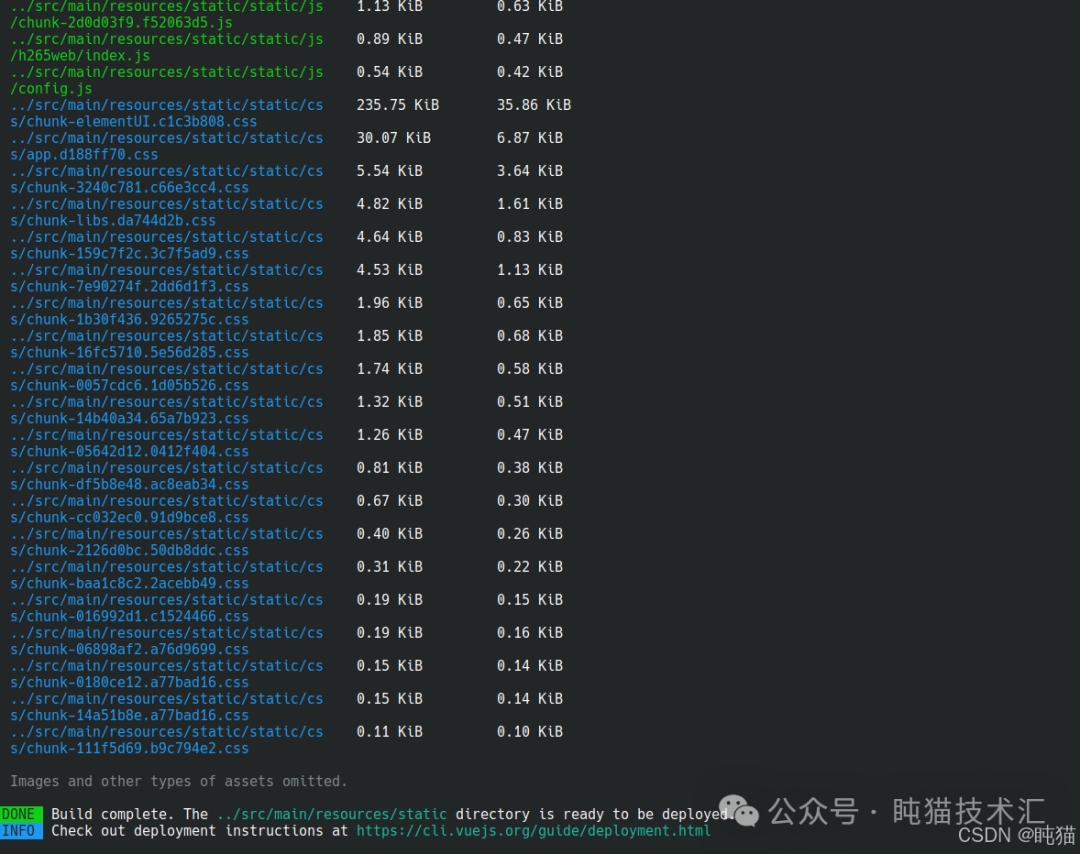Click the 5.54 KiB size value

389,171
